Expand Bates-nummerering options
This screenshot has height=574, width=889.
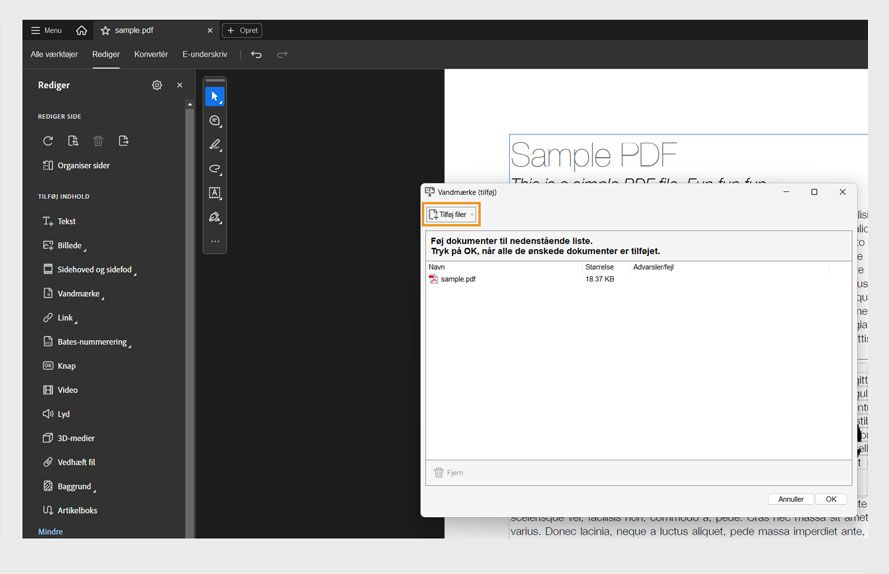tap(87, 342)
